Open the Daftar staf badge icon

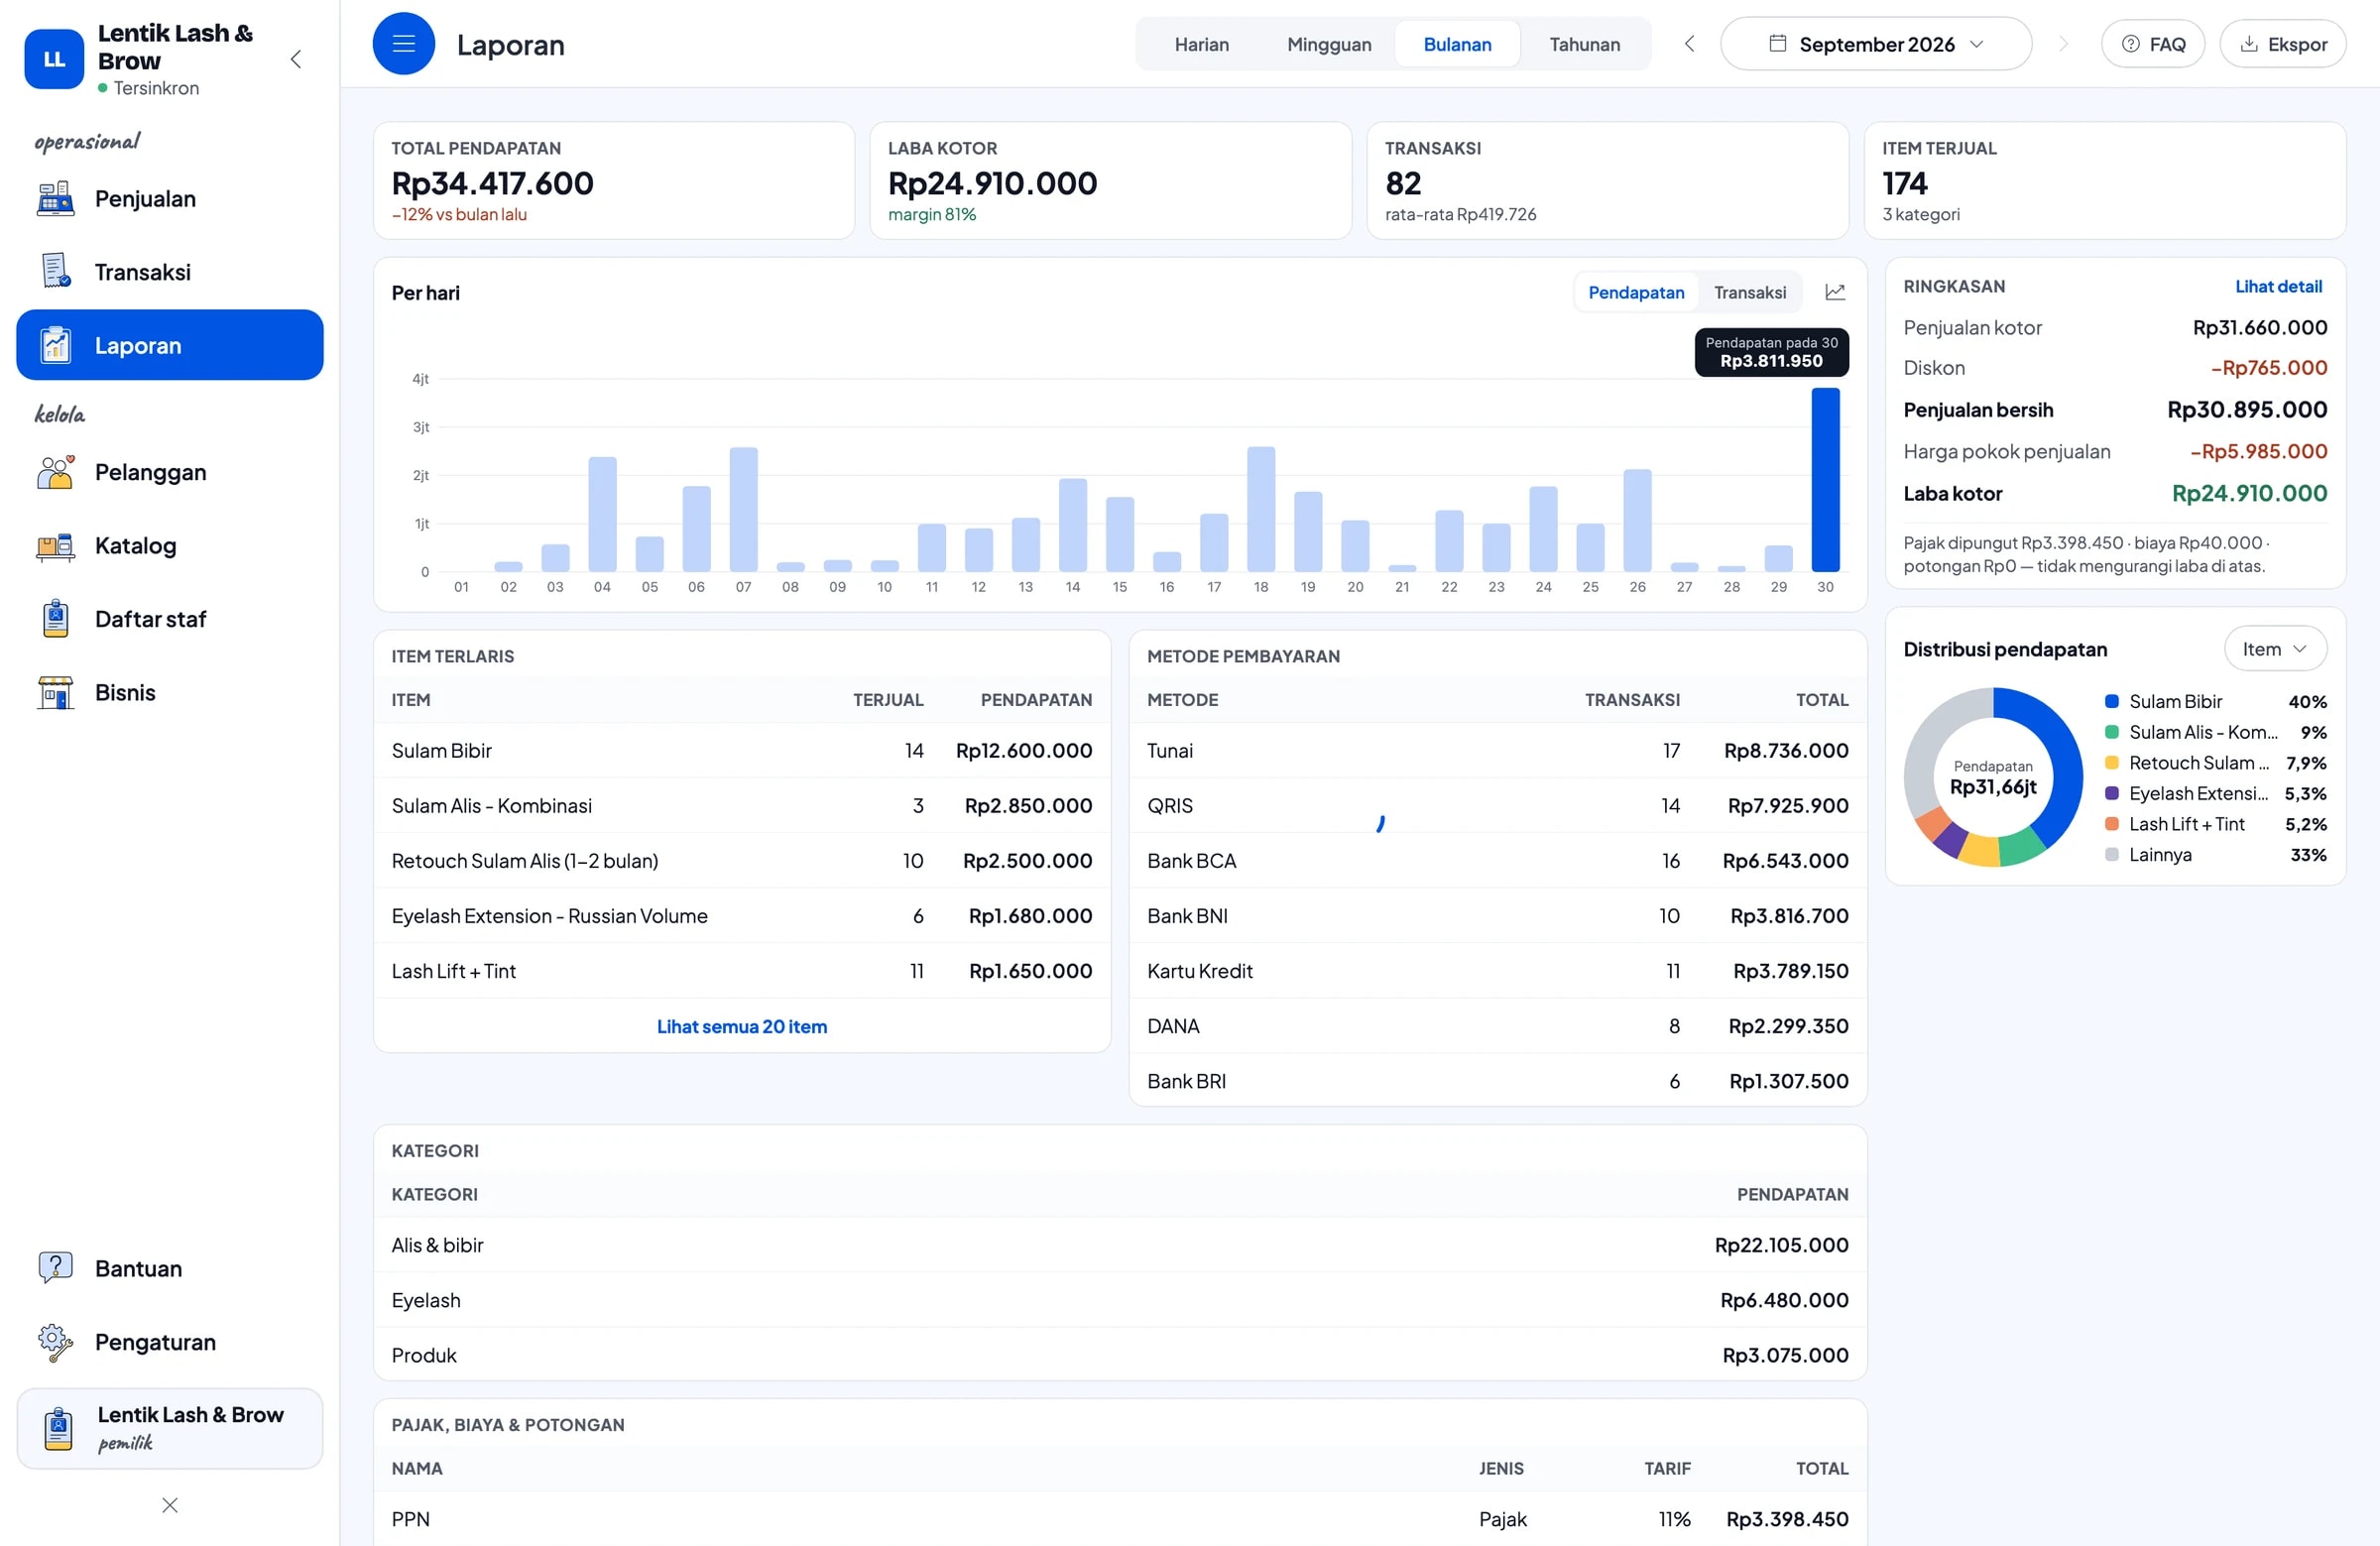56,619
